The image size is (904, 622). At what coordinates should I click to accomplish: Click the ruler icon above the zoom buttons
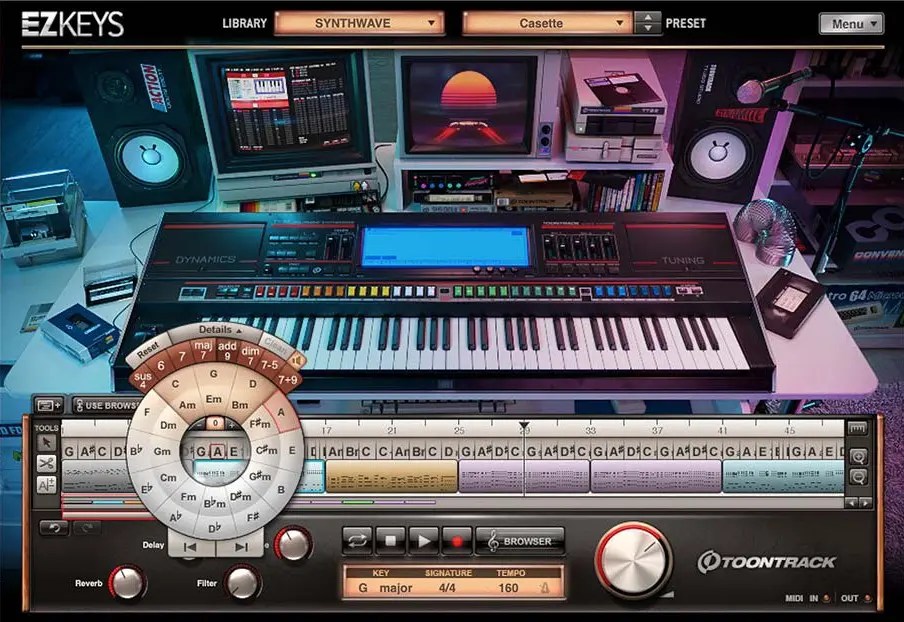coord(858,428)
